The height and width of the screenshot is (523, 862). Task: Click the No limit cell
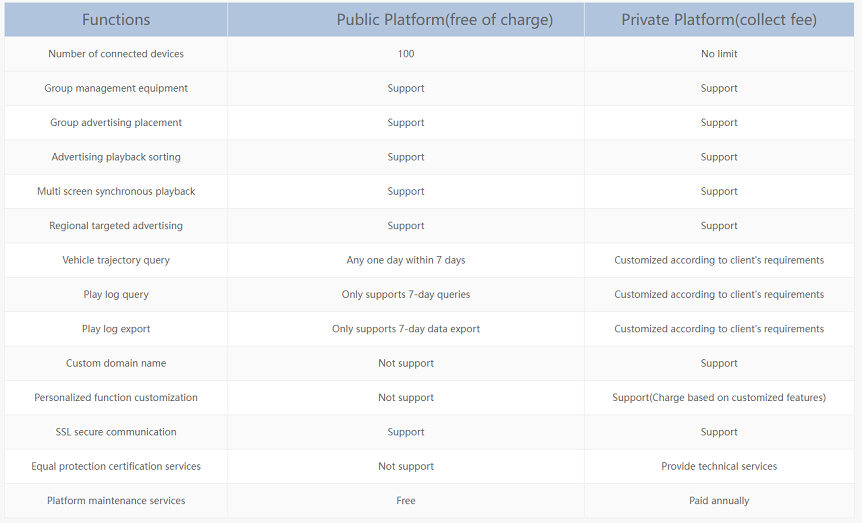click(x=719, y=54)
